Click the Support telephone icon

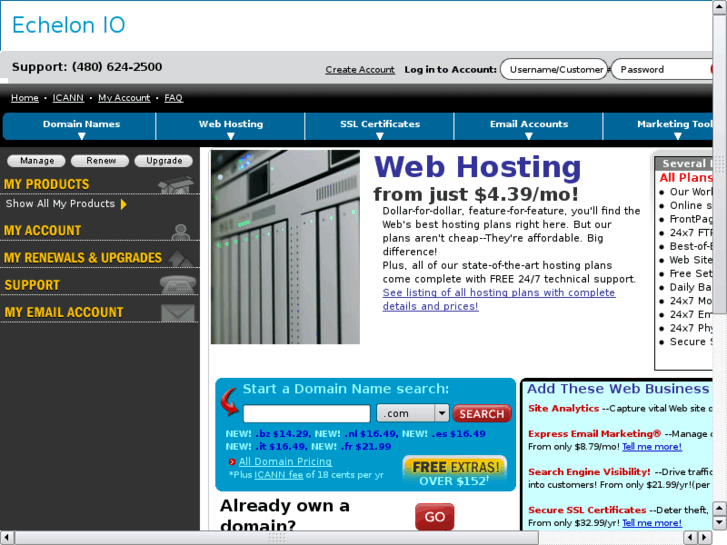pos(179,285)
